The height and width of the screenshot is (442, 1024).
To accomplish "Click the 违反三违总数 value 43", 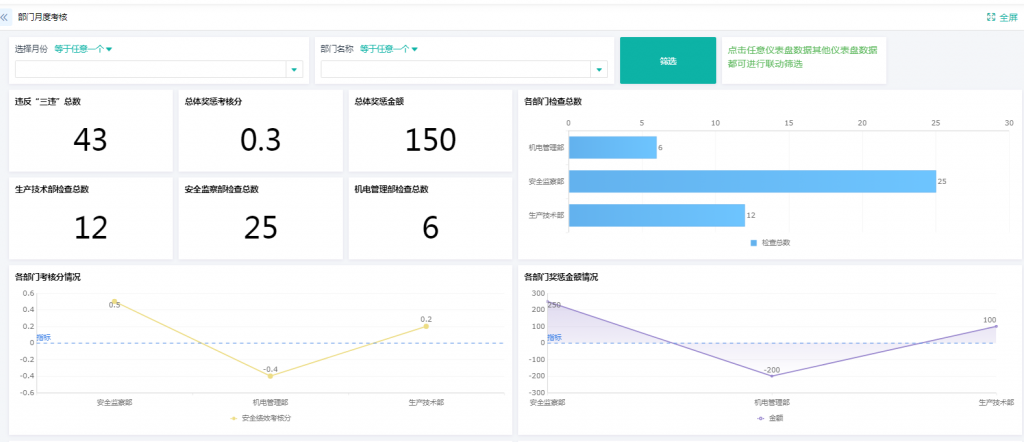I will 90,140.
